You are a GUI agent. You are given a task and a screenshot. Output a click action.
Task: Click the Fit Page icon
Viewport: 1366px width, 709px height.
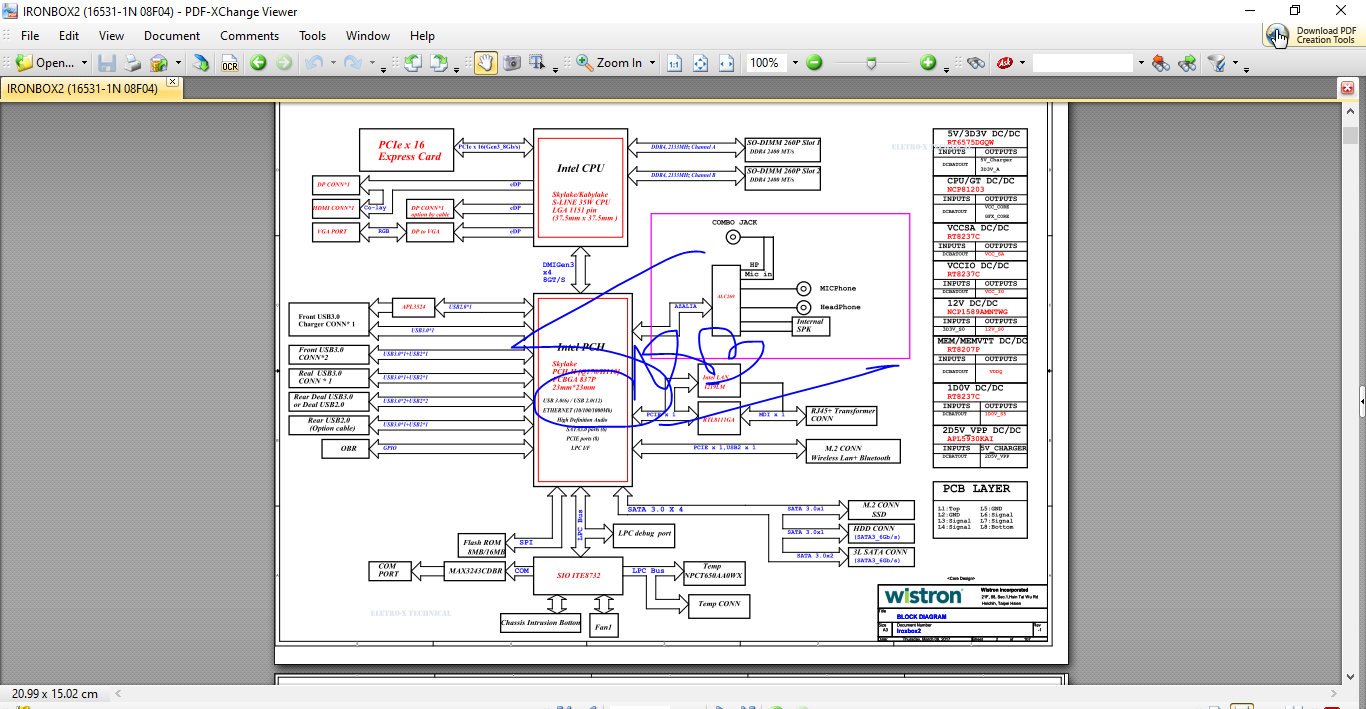coord(701,63)
